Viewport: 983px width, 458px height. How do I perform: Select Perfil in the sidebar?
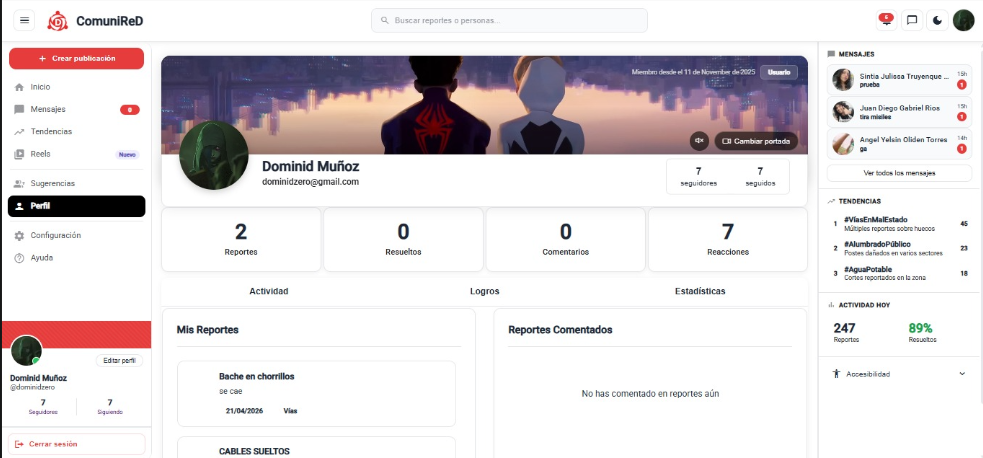coord(76,206)
